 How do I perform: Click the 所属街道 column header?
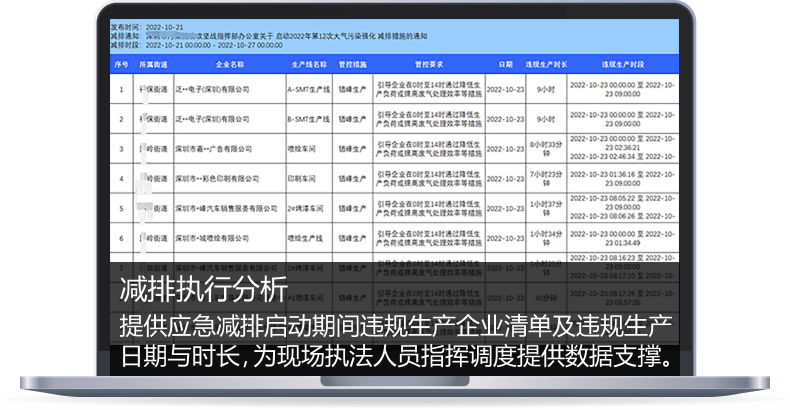pos(151,63)
